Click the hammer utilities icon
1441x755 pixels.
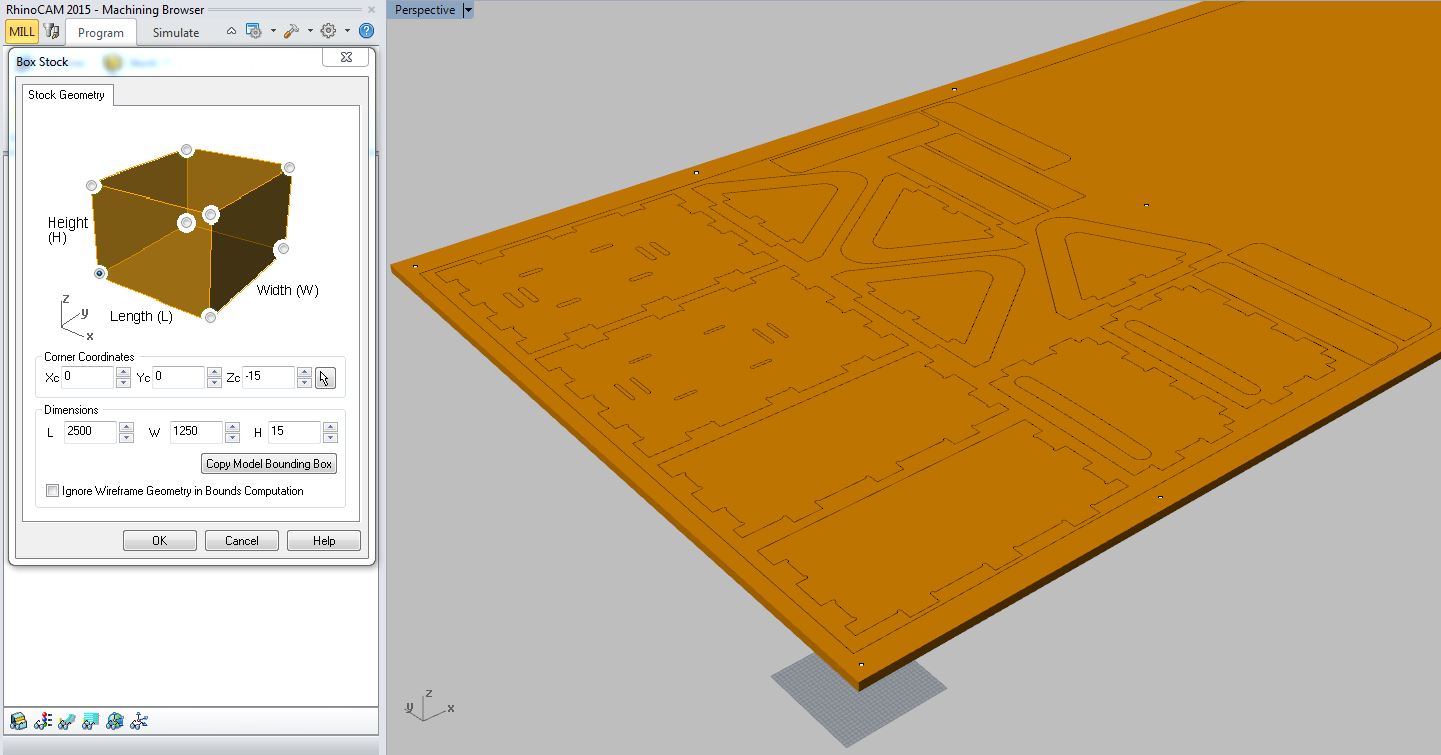[x=291, y=31]
